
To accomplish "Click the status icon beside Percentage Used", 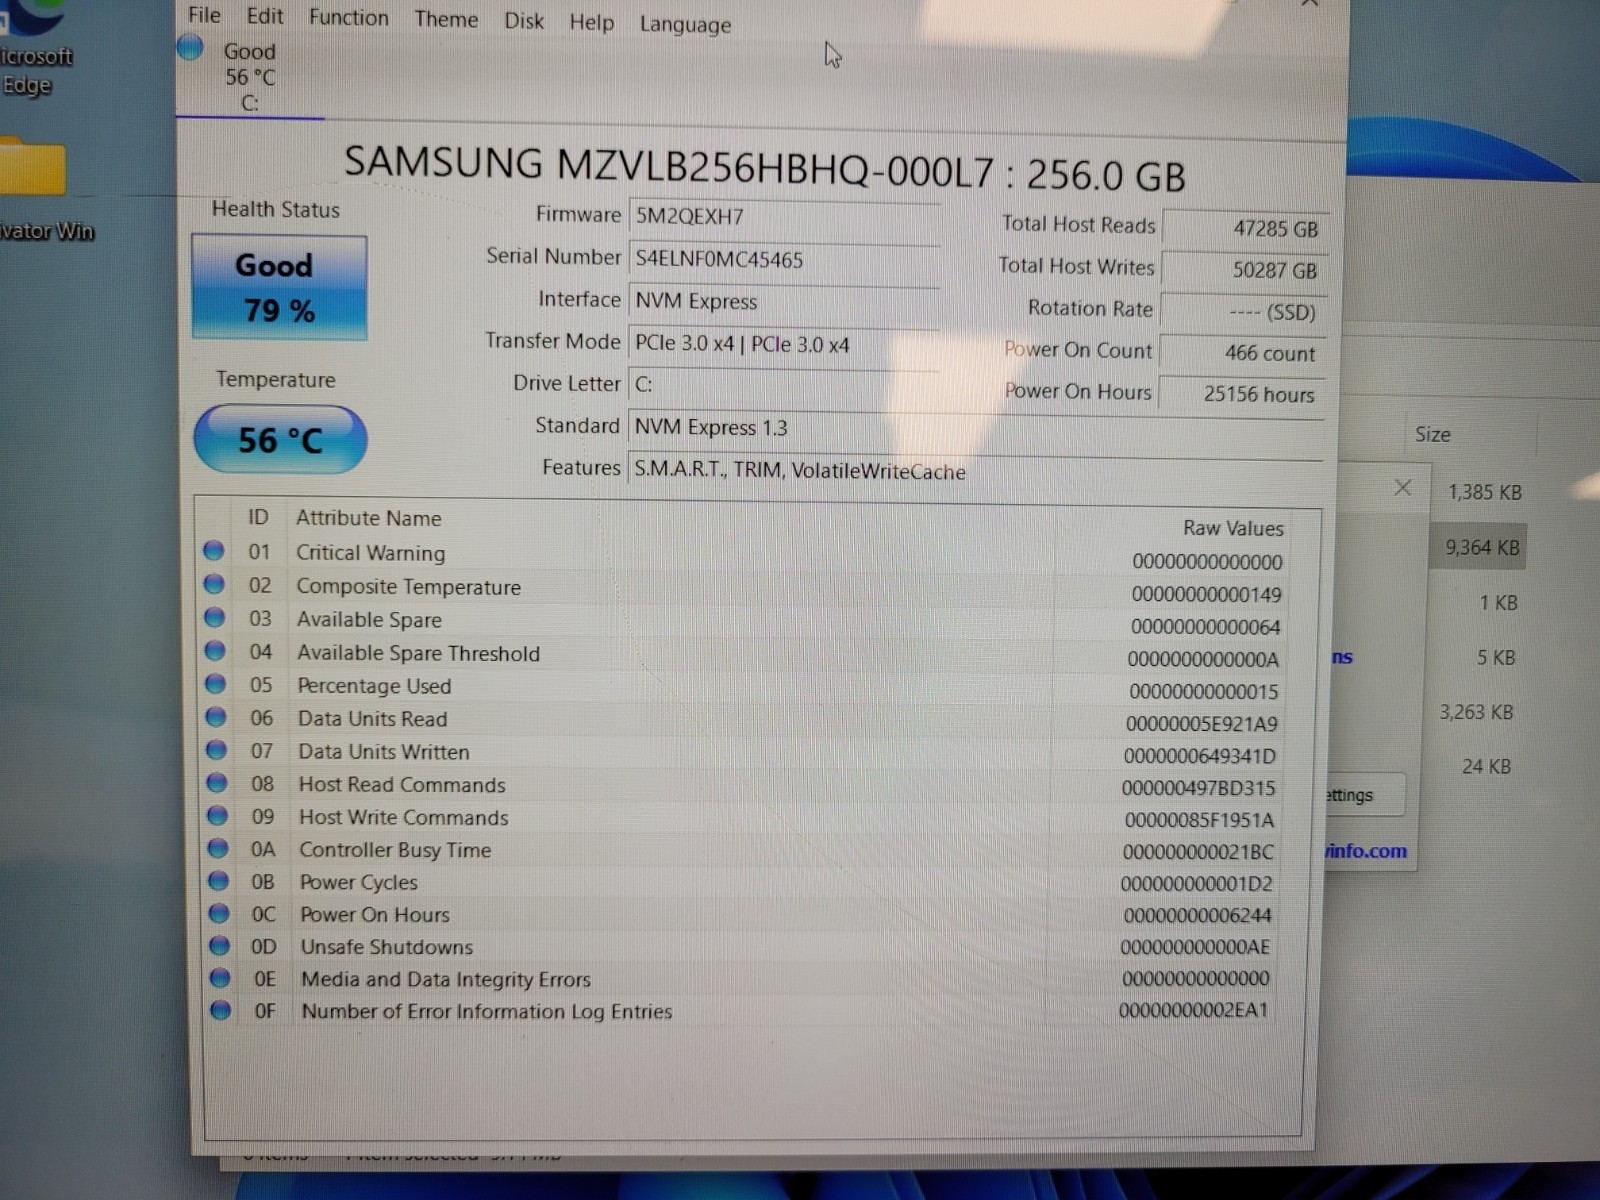I will coord(215,684).
